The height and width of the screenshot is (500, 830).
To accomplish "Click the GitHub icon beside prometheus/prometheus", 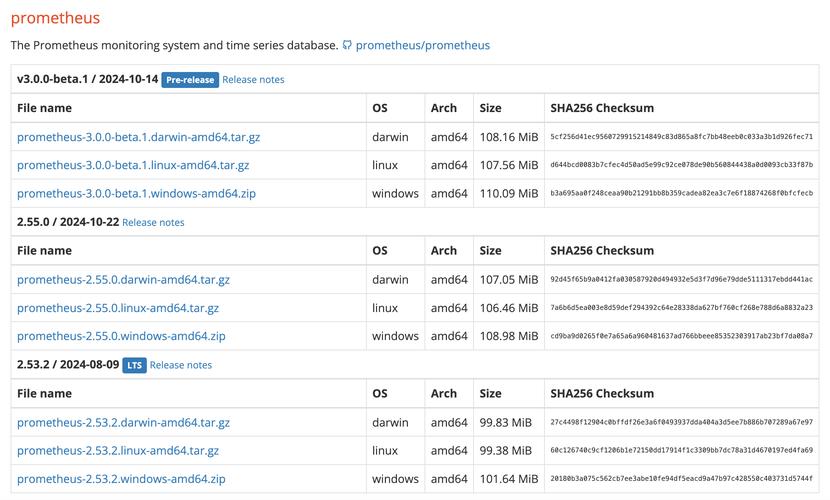I will click(347, 45).
